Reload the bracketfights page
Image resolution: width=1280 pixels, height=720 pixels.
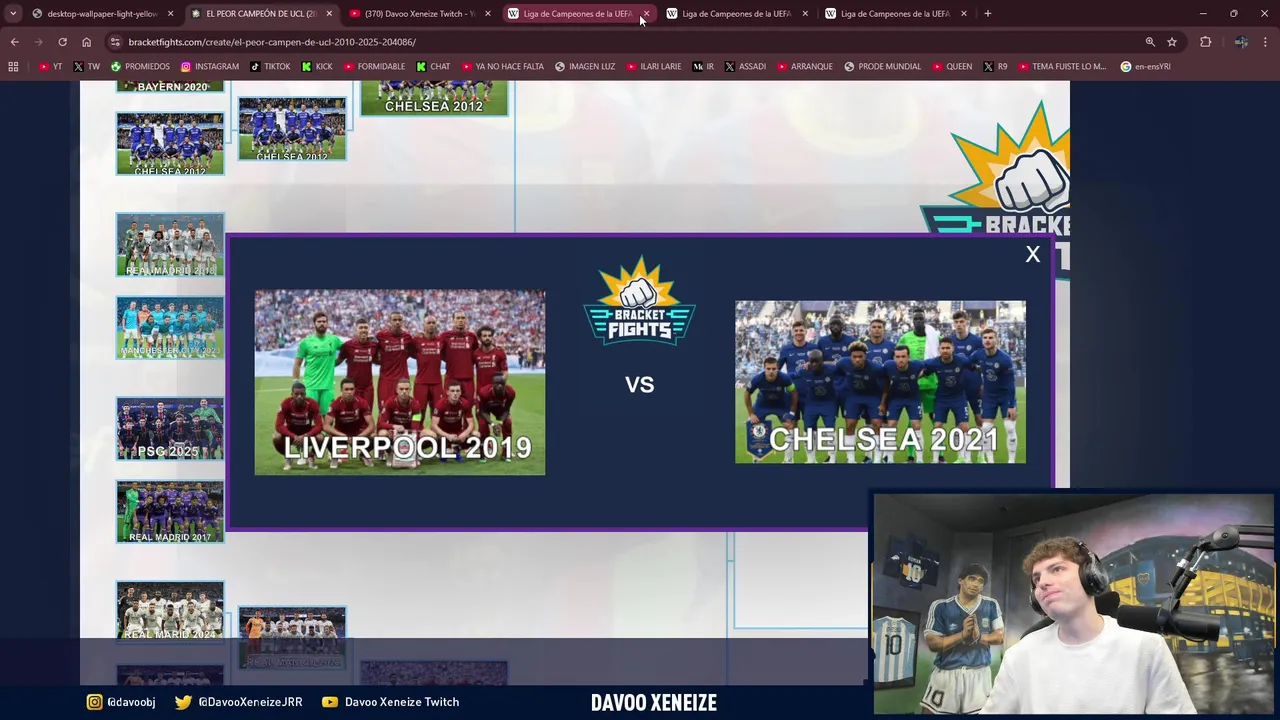tap(62, 42)
